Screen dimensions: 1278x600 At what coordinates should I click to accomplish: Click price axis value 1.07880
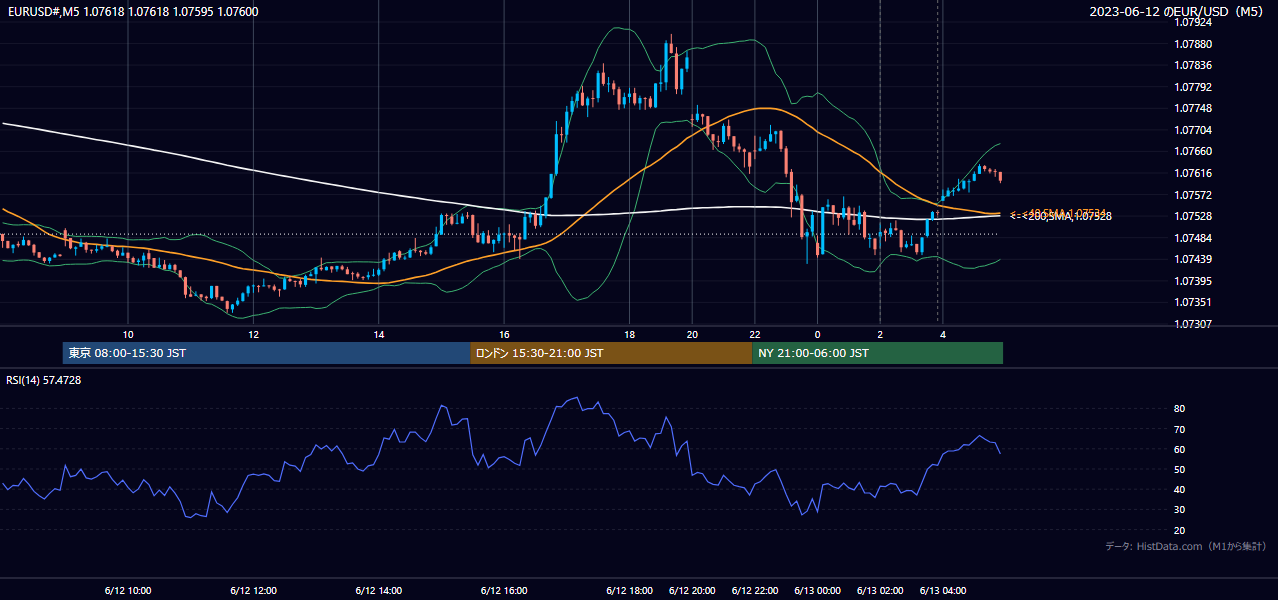pos(1192,44)
